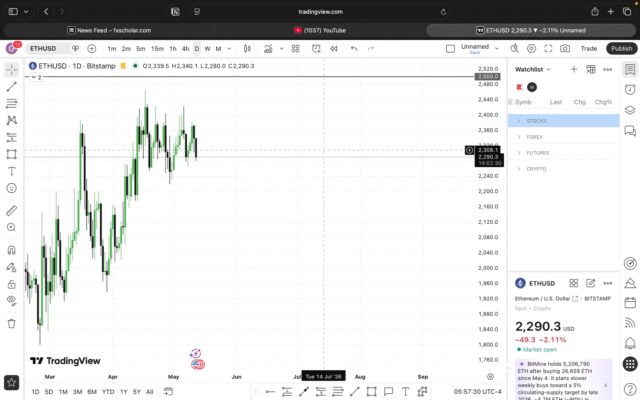640x400 pixels.
Task: Select the rectangle shape tool in left sidebar
Action: (x=11, y=154)
